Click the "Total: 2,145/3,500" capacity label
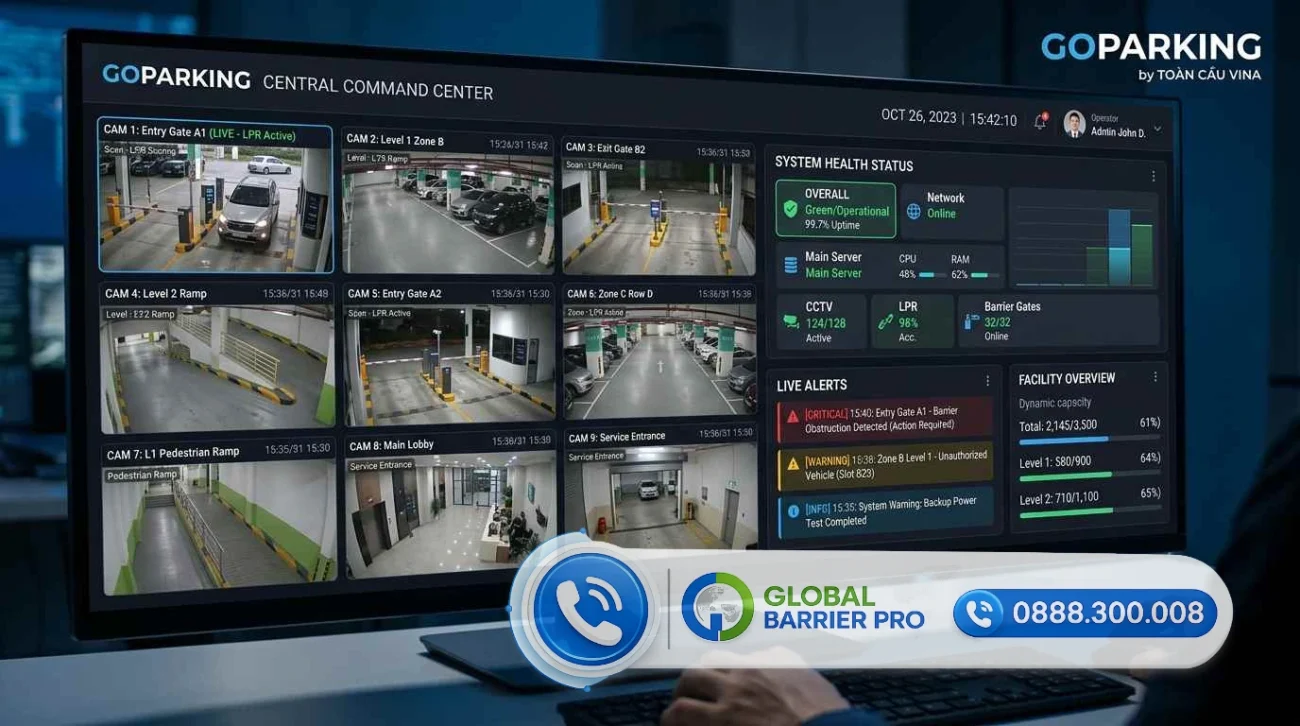The image size is (1300, 726). 1058,425
